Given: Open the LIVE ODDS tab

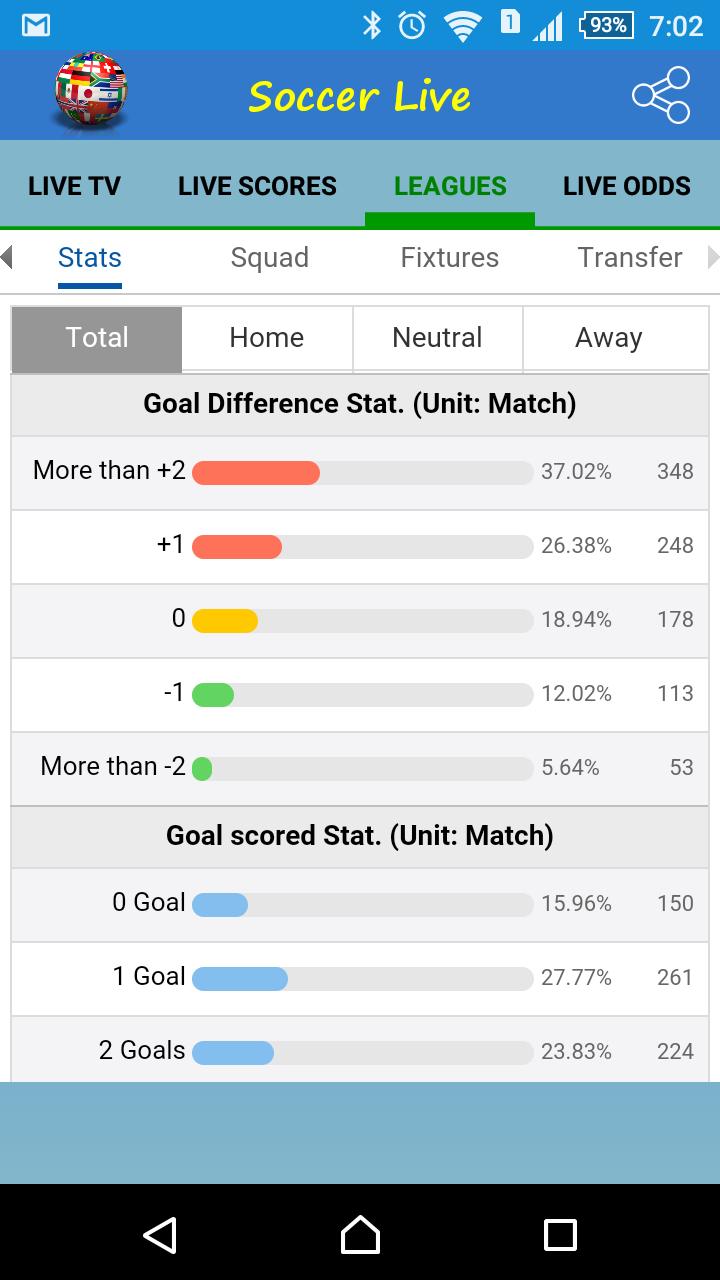Looking at the screenshot, I should point(627,186).
